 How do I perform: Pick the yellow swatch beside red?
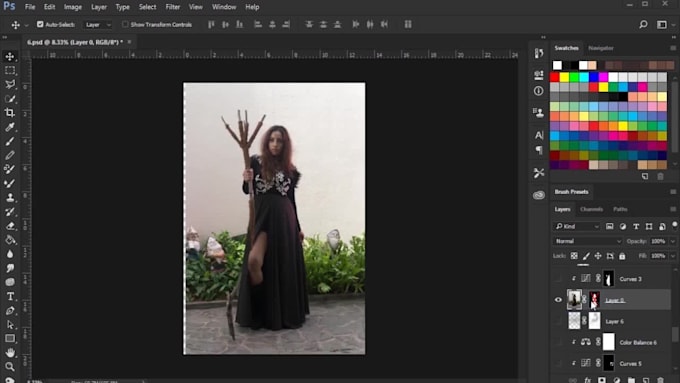tap(564, 77)
